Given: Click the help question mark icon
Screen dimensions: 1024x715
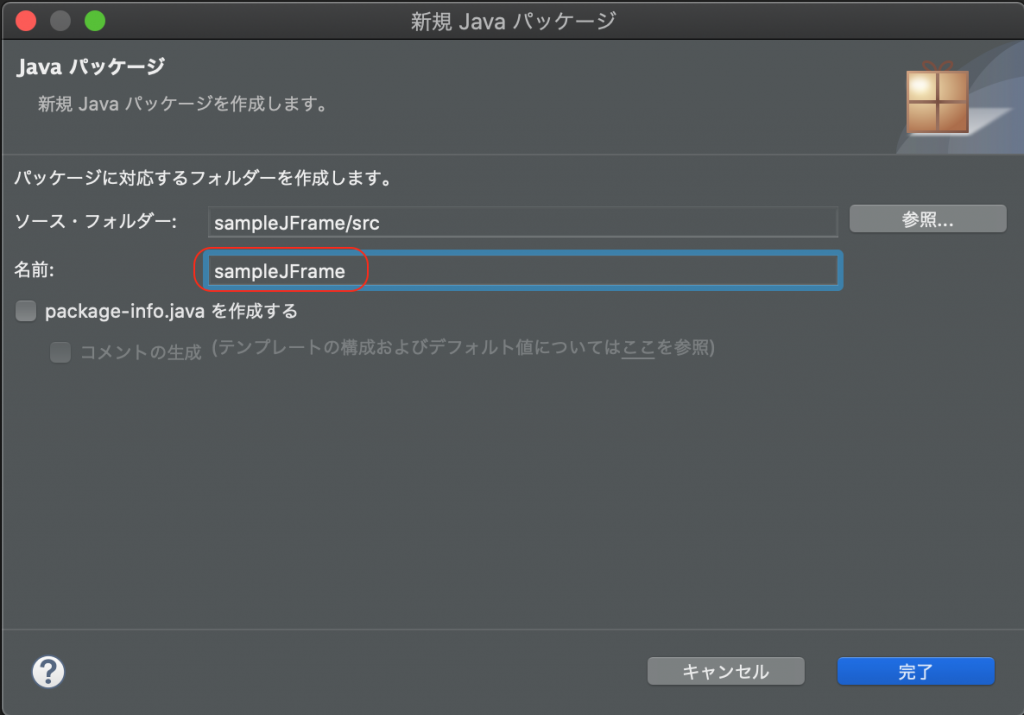Looking at the screenshot, I should [48, 671].
